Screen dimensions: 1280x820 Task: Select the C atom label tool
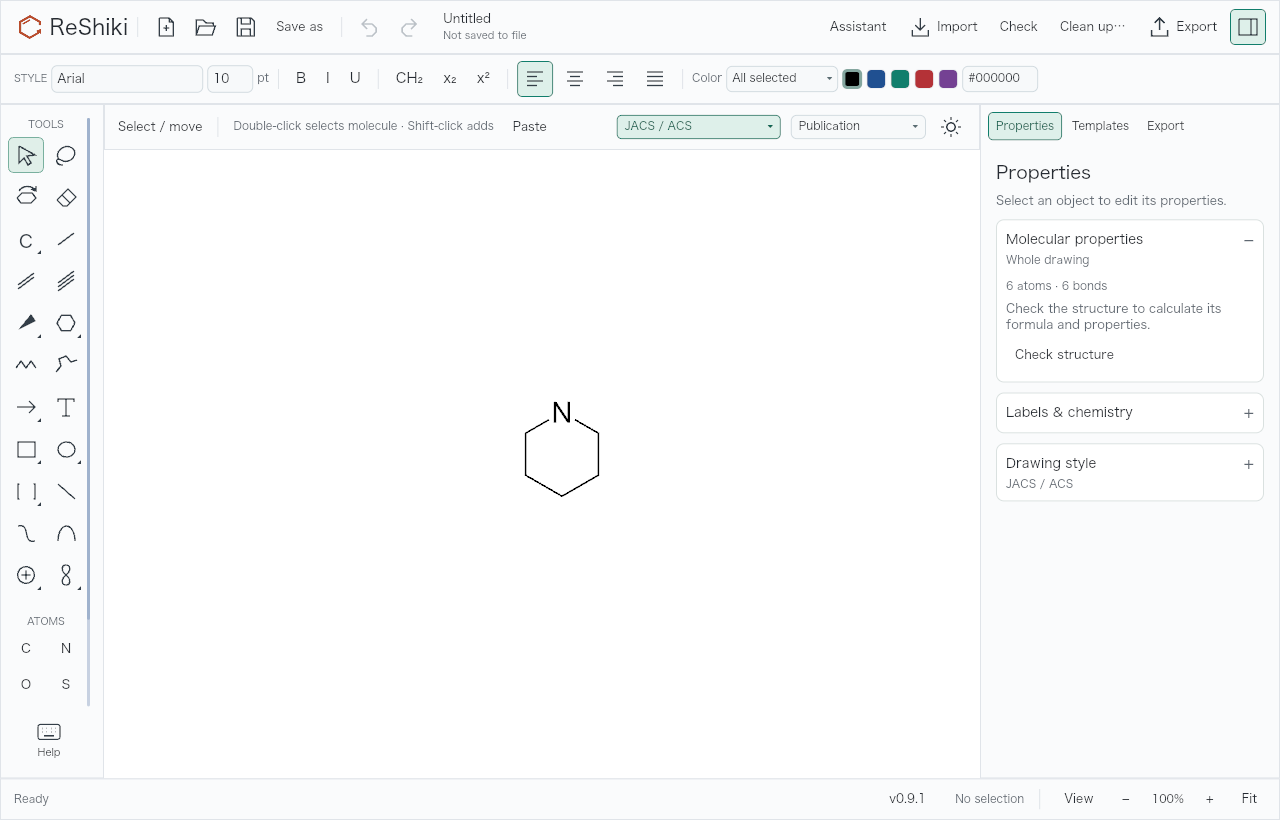[x=26, y=240]
